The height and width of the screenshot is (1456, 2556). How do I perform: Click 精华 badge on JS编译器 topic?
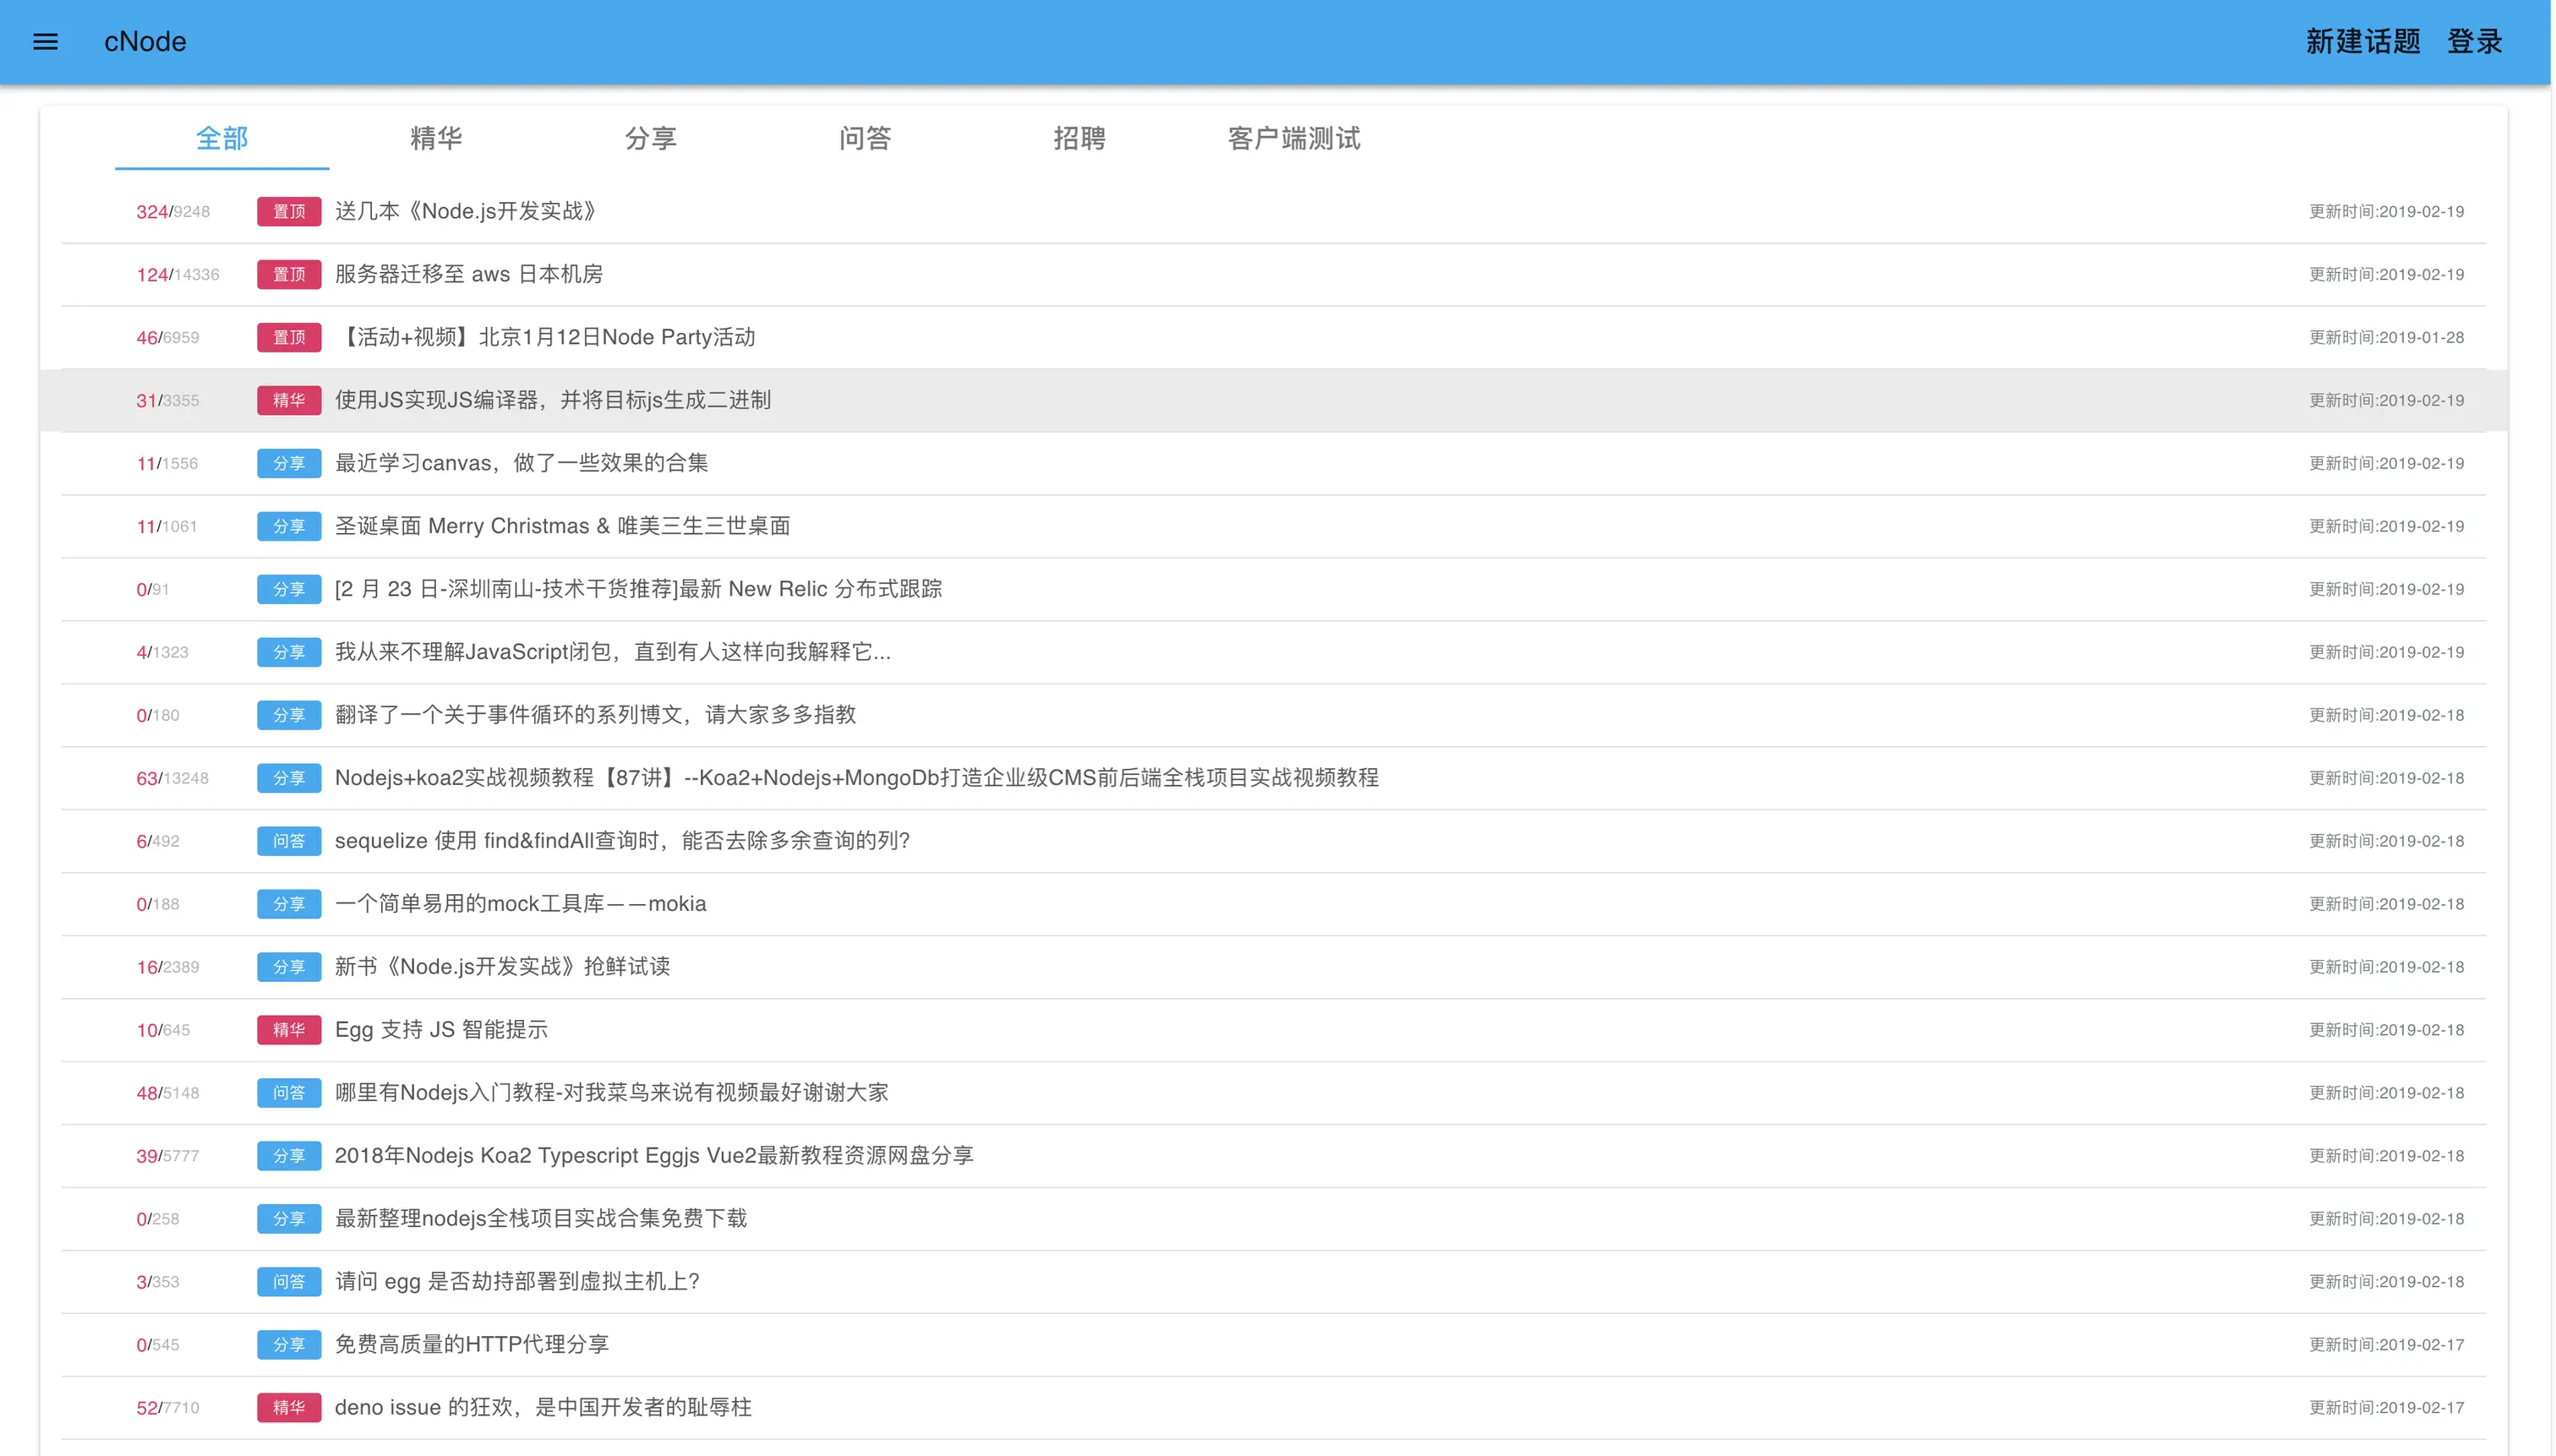pos(289,400)
